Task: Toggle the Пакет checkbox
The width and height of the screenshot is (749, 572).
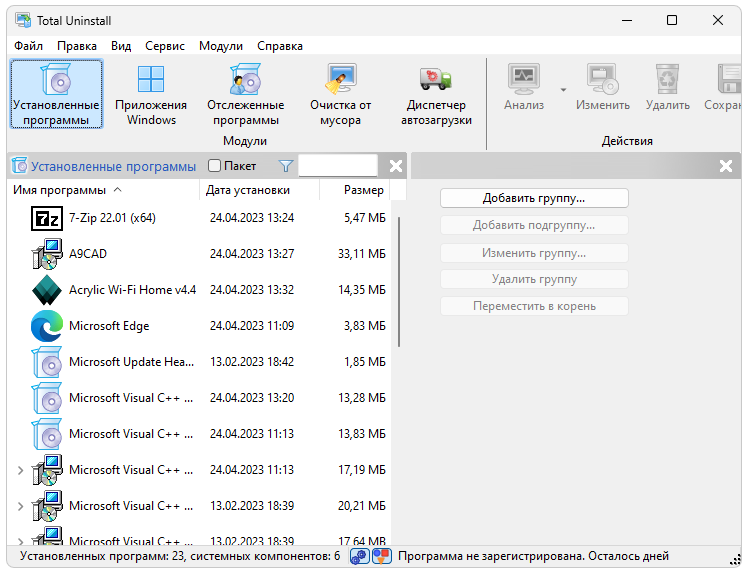Action: click(x=214, y=166)
